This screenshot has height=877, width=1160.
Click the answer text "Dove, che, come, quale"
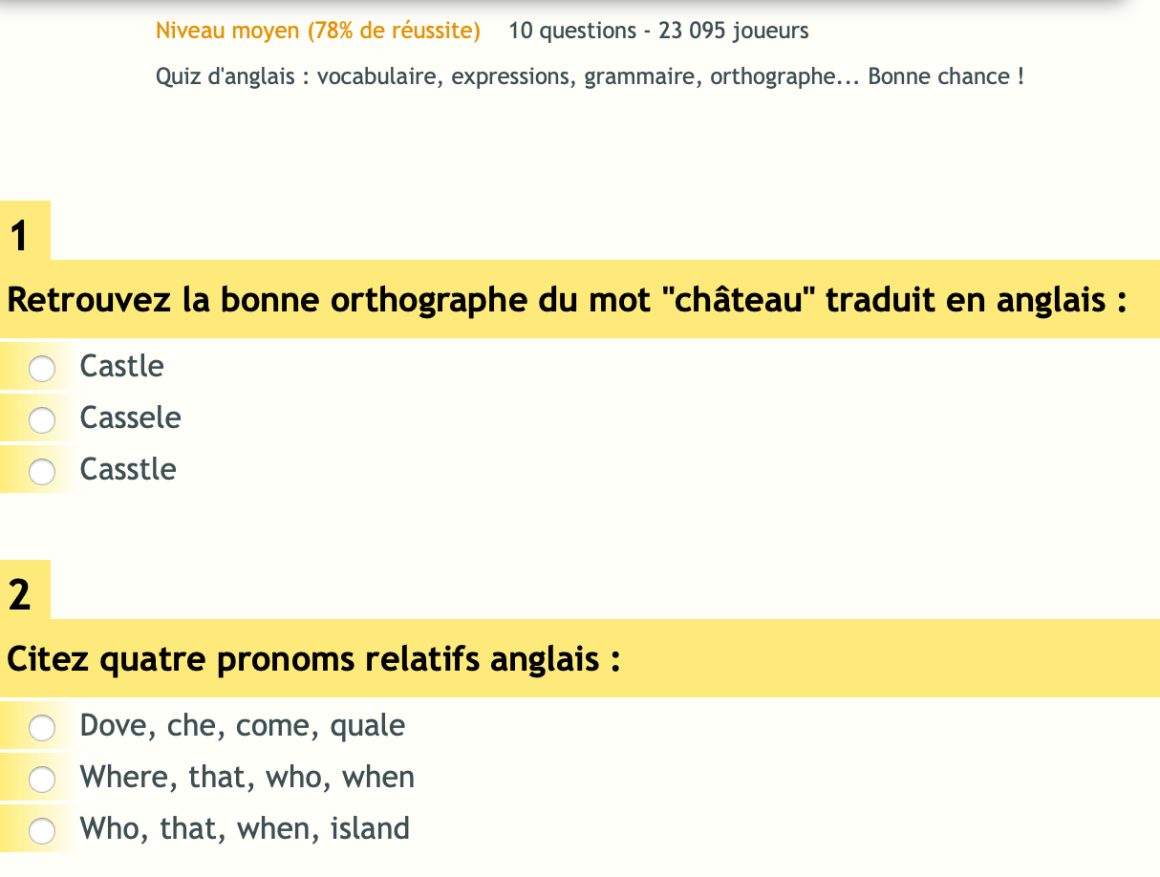(243, 726)
